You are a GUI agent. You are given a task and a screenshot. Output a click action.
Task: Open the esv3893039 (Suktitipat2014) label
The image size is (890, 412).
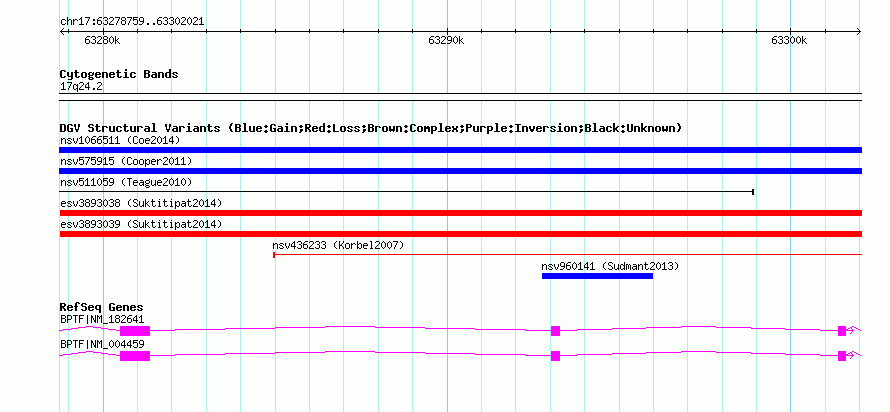click(x=141, y=224)
